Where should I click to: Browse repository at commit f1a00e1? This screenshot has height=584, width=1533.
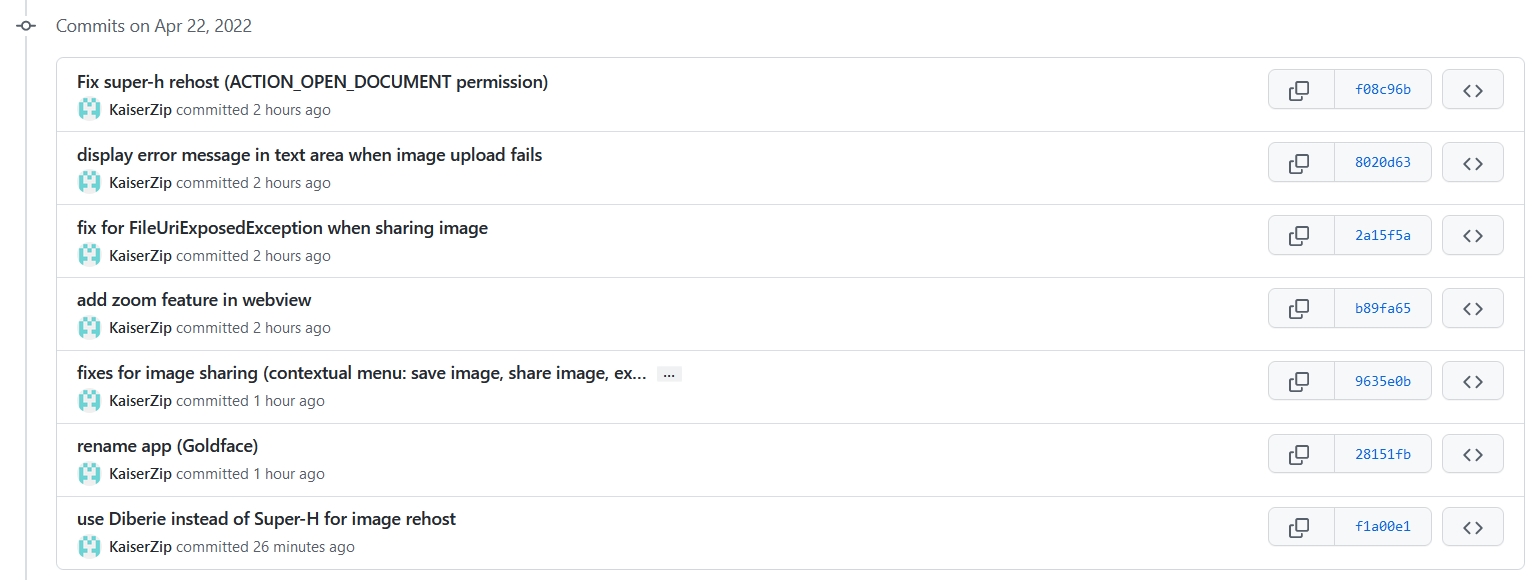tap(1472, 528)
